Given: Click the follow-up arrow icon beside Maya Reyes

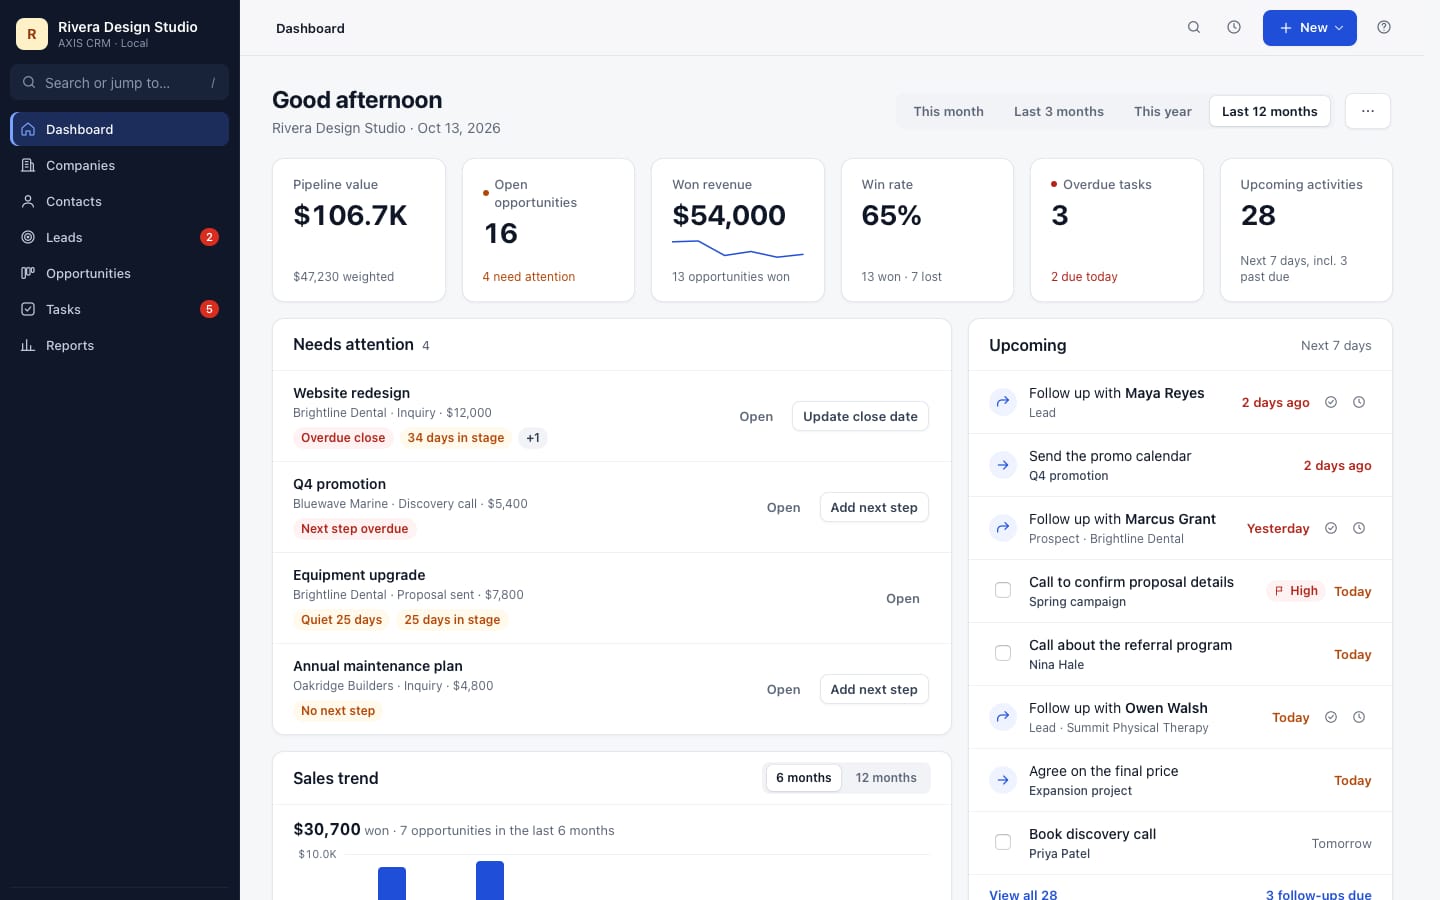Looking at the screenshot, I should (1003, 402).
